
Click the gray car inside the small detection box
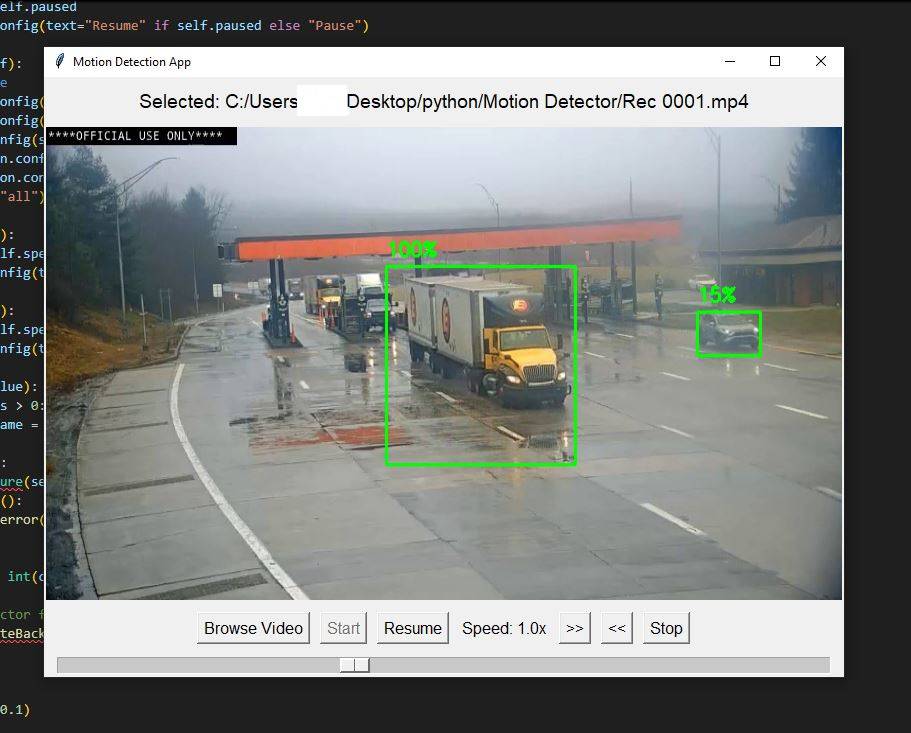(x=726, y=332)
